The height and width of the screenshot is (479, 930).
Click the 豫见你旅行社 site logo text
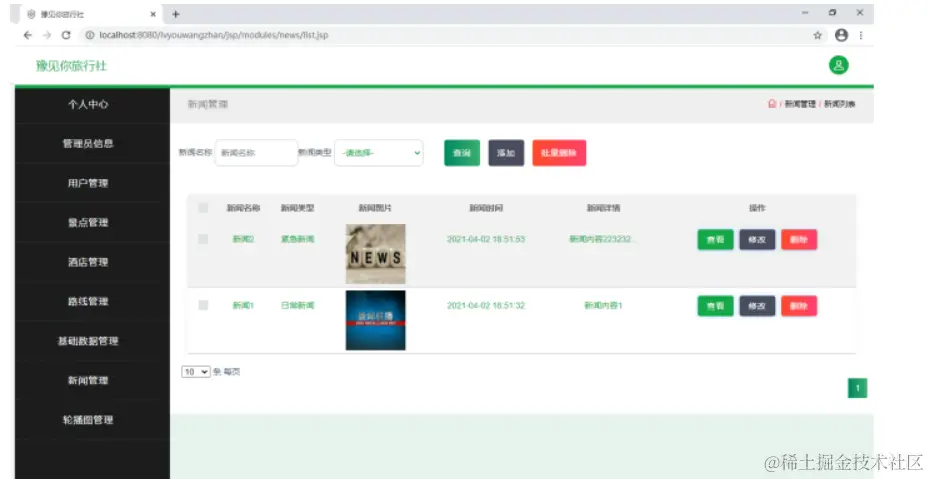pyautogui.click(x=71, y=66)
